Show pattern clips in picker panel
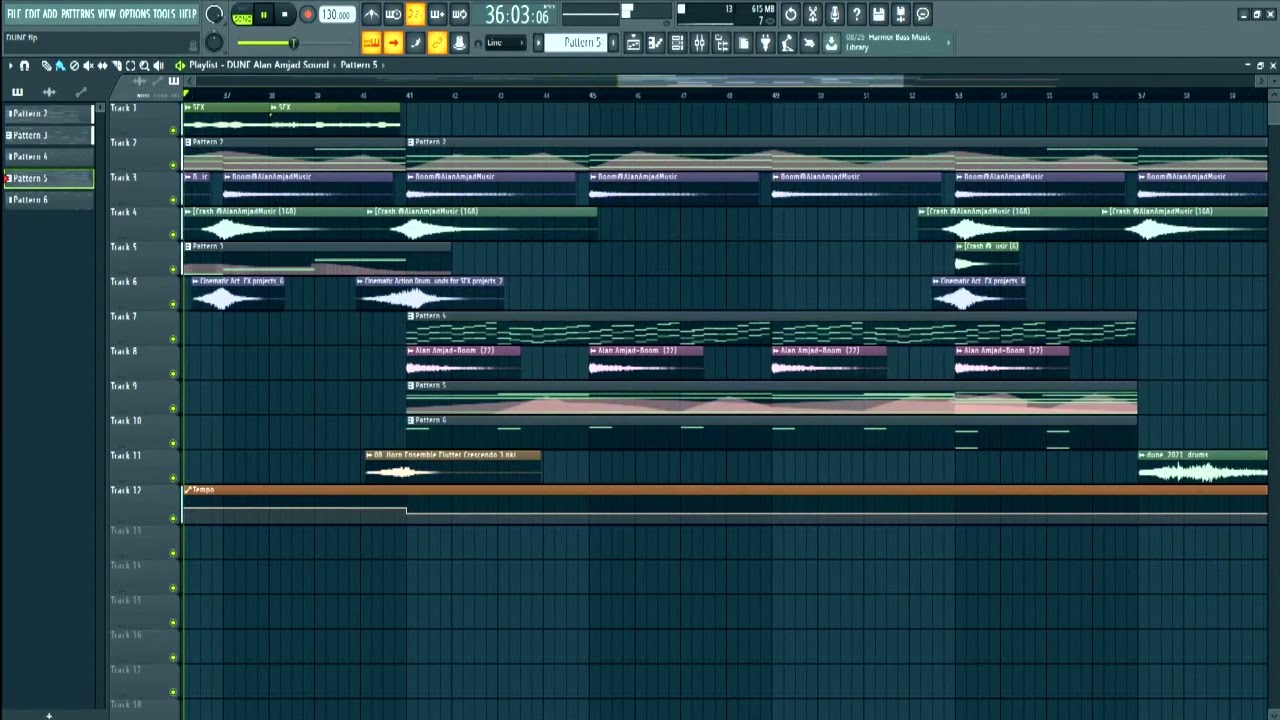1280x720 pixels. tap(17, 92)
